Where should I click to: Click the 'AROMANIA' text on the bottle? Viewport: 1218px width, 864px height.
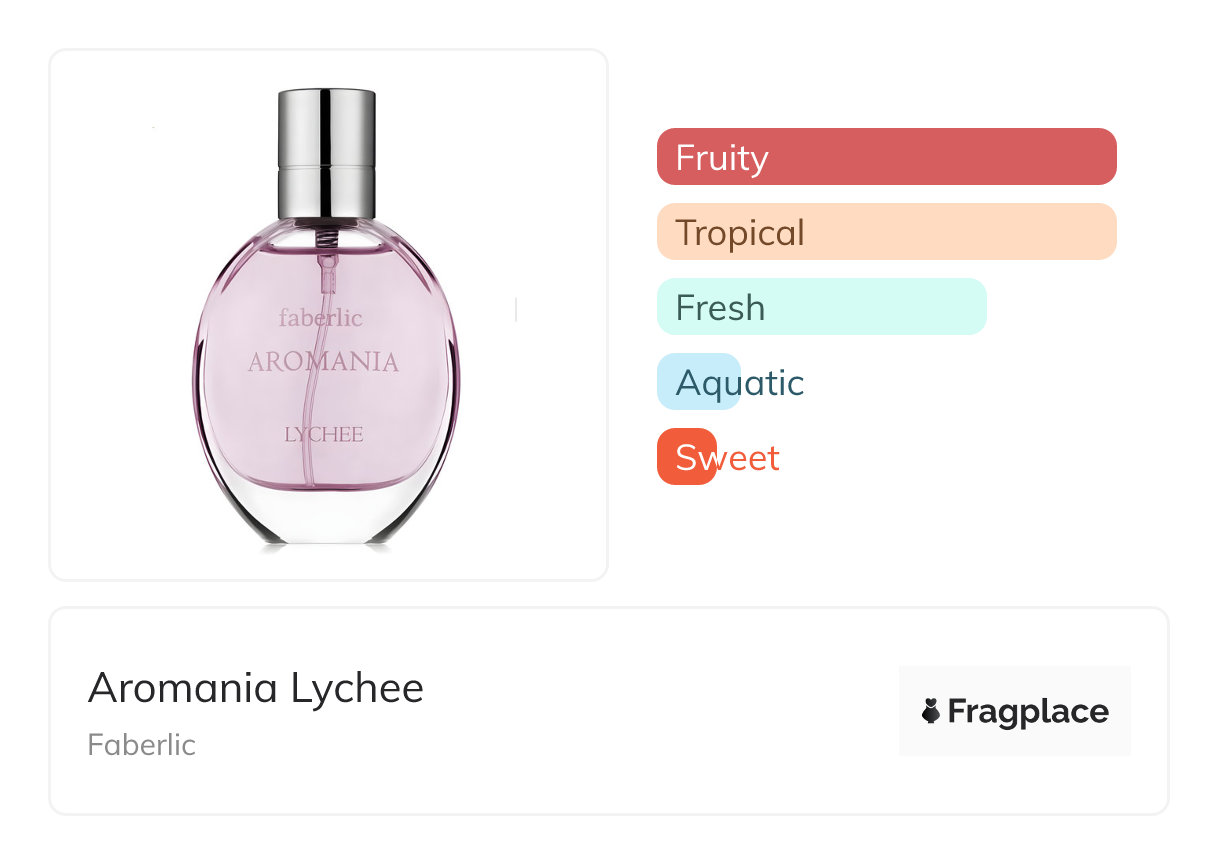[x=323, y=362]
